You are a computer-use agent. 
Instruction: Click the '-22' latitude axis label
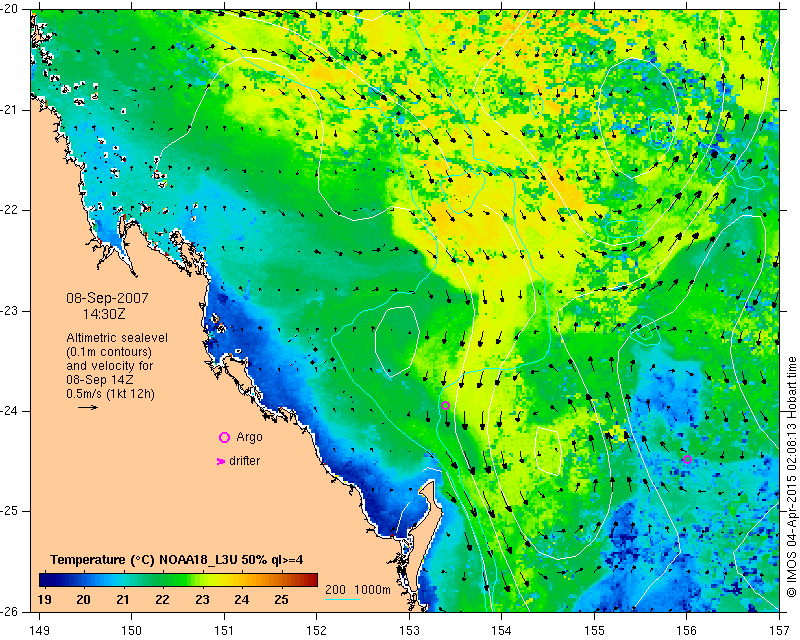coord(10,210)
